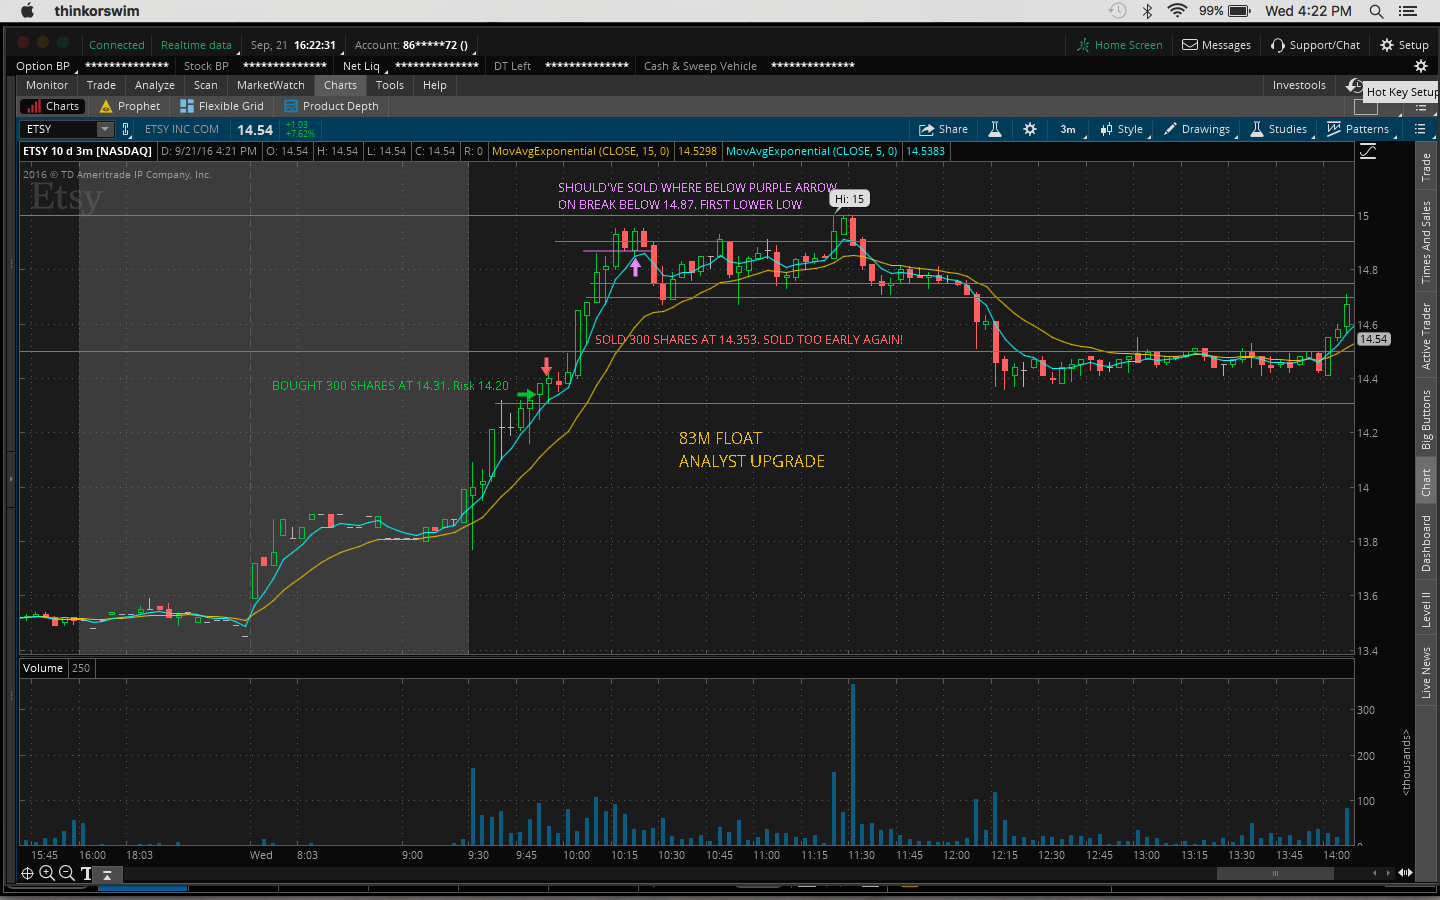
Task: Open Messages
Action: point(1217,45)
